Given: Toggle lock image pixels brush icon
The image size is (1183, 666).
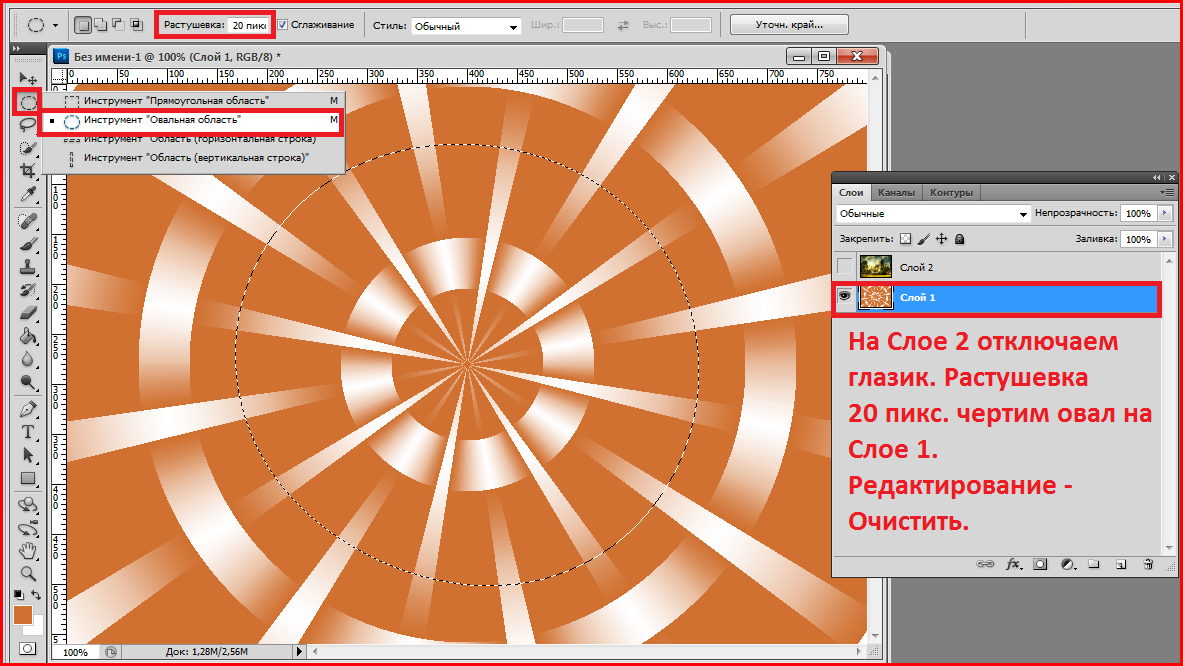Looking at the screenshot, I should [923, 239].
